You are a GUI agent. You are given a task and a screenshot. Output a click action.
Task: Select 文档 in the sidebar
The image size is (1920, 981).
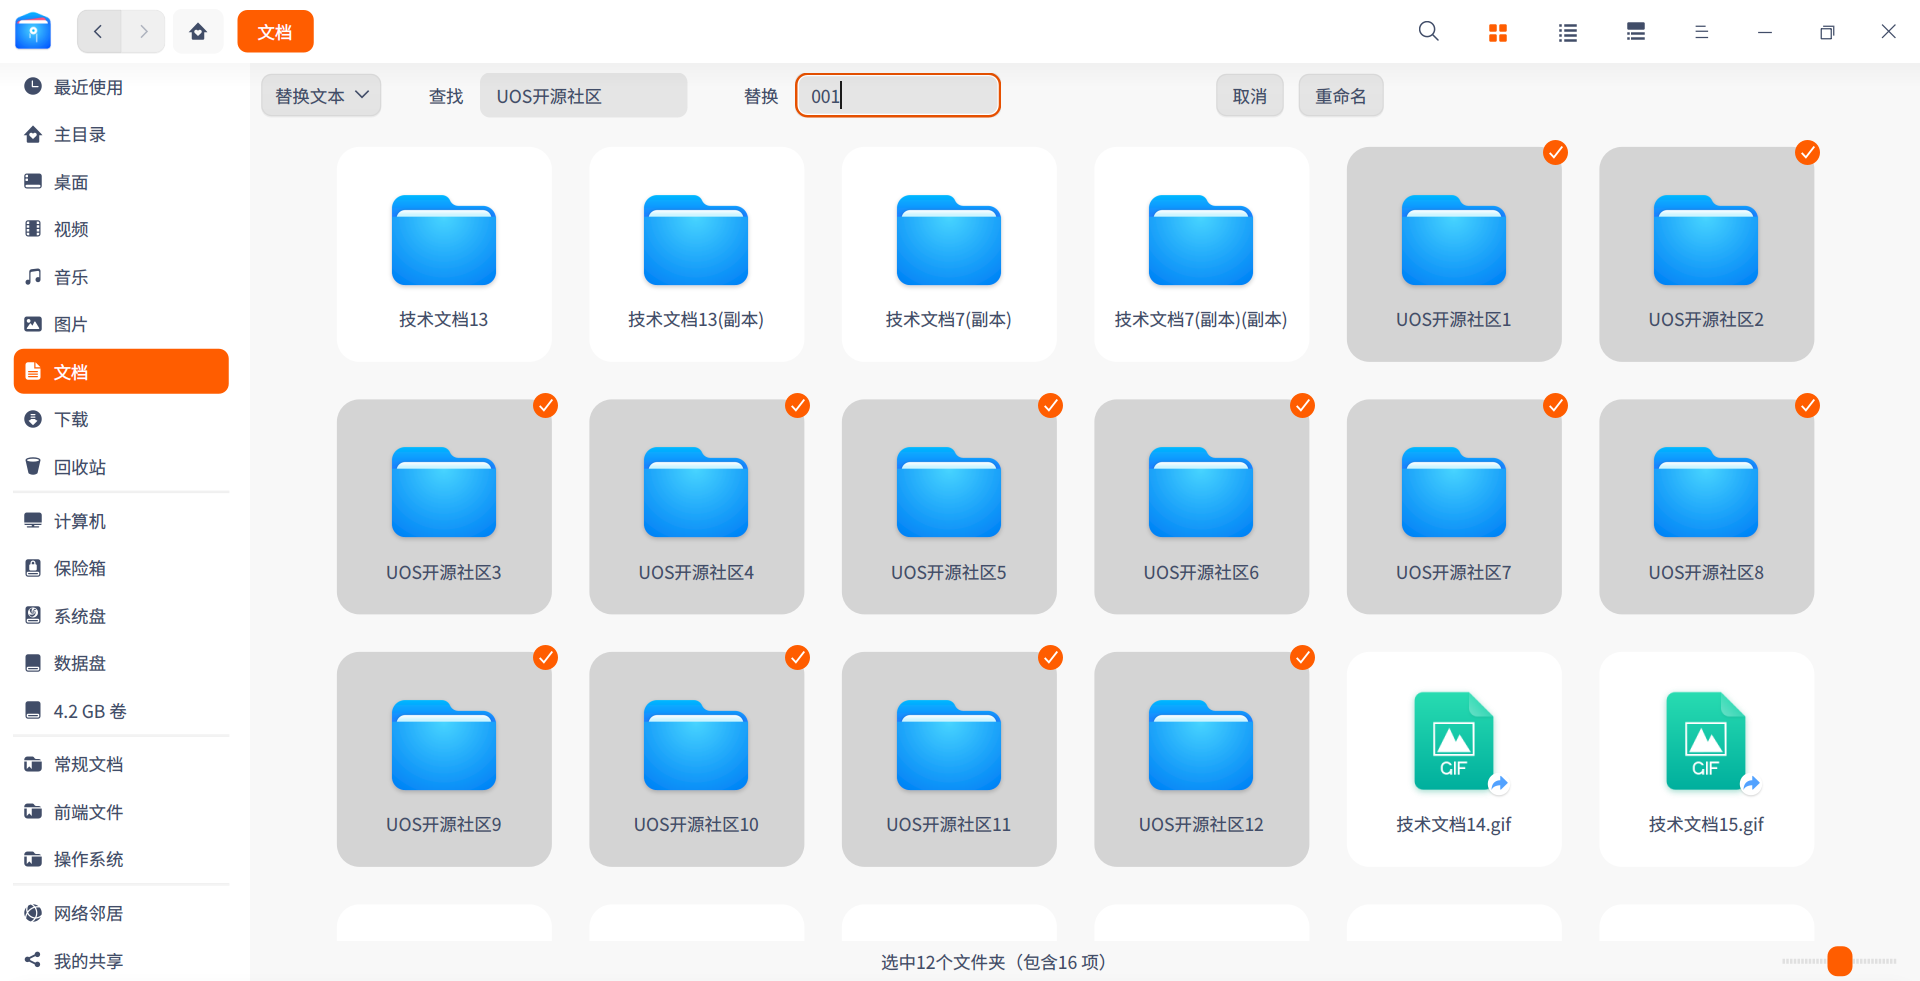coord(121,372)
